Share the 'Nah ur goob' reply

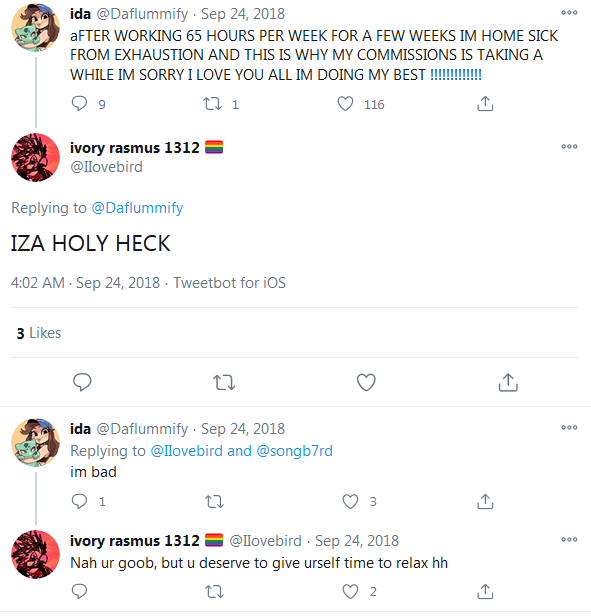[x=485, y=592]
